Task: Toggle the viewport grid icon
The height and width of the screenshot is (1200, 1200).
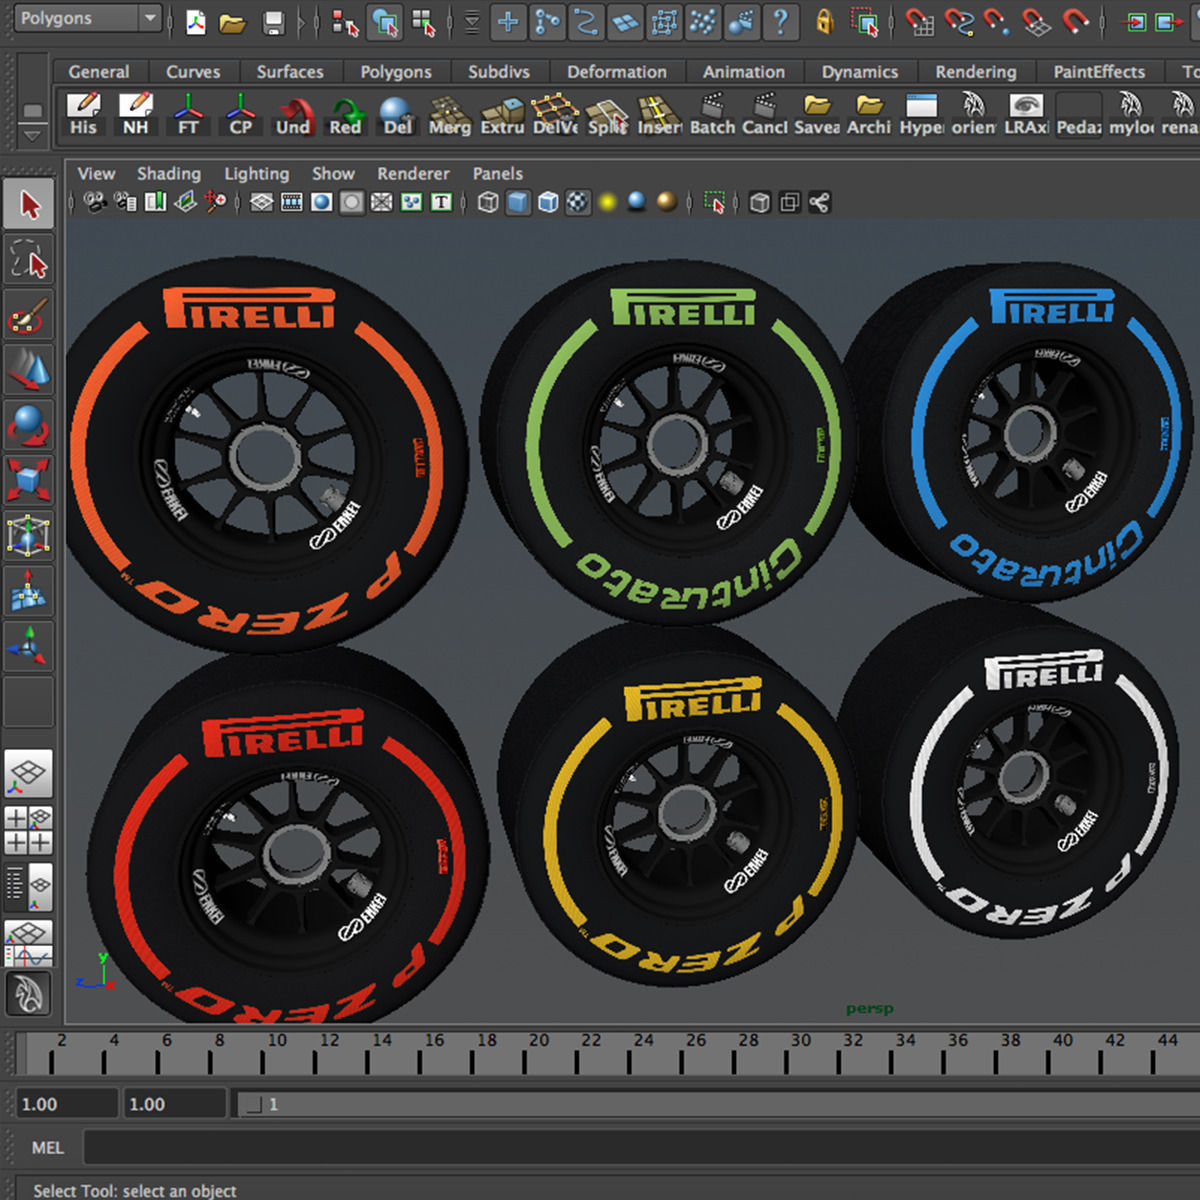Action: coord(261,203)
